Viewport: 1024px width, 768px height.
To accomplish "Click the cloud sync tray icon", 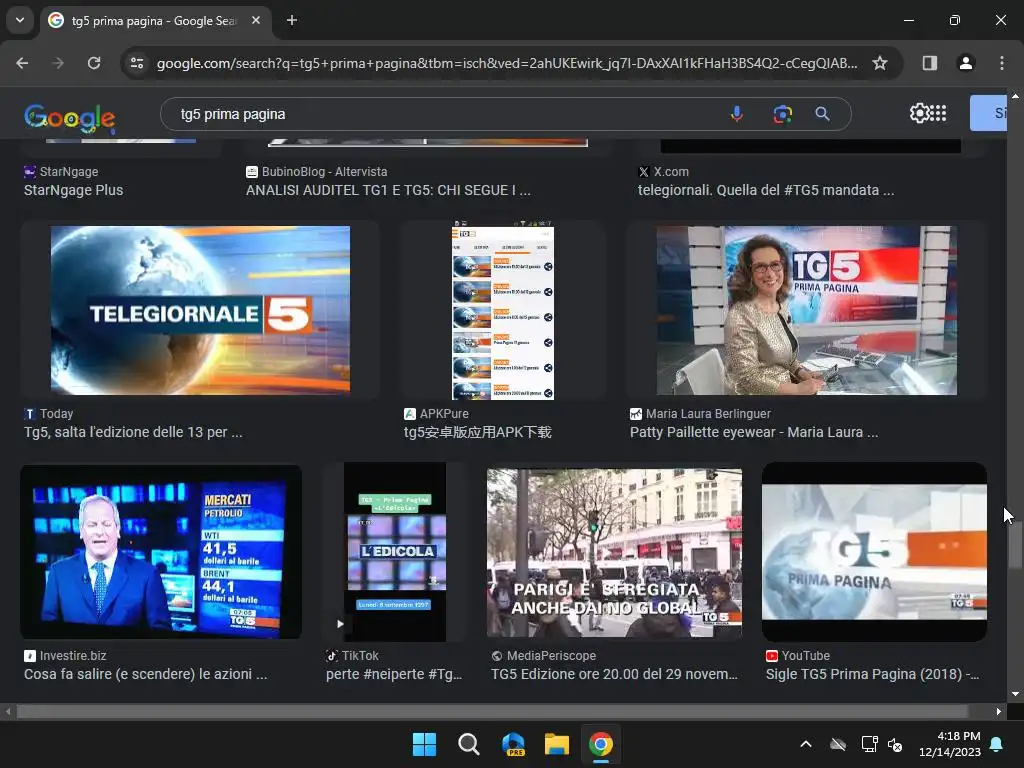I will [838, 744].
